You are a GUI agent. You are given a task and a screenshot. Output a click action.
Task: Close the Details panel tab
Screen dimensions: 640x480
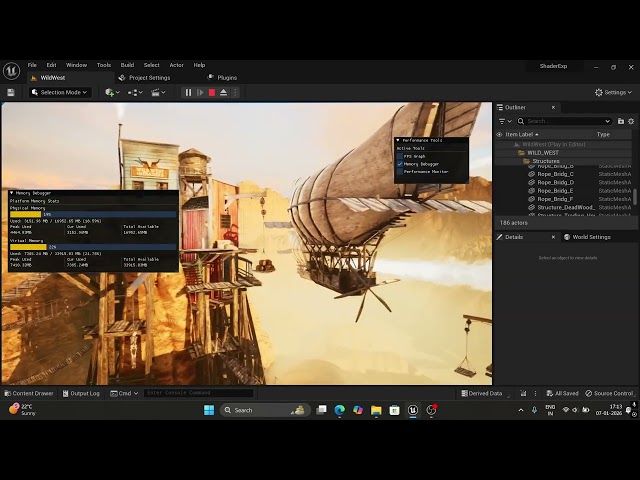pyautogui.click(x=553, y=237)
